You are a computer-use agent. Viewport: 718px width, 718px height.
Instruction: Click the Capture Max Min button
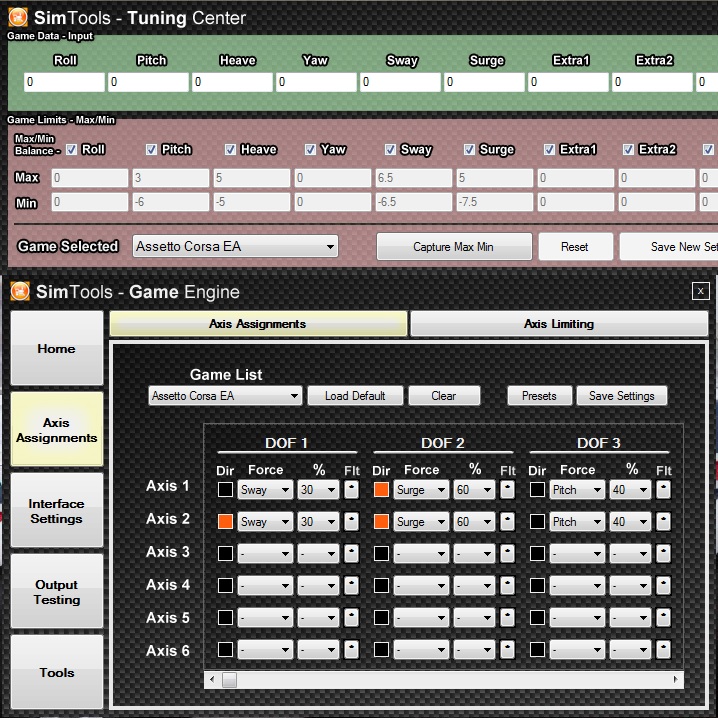(454, 247)
